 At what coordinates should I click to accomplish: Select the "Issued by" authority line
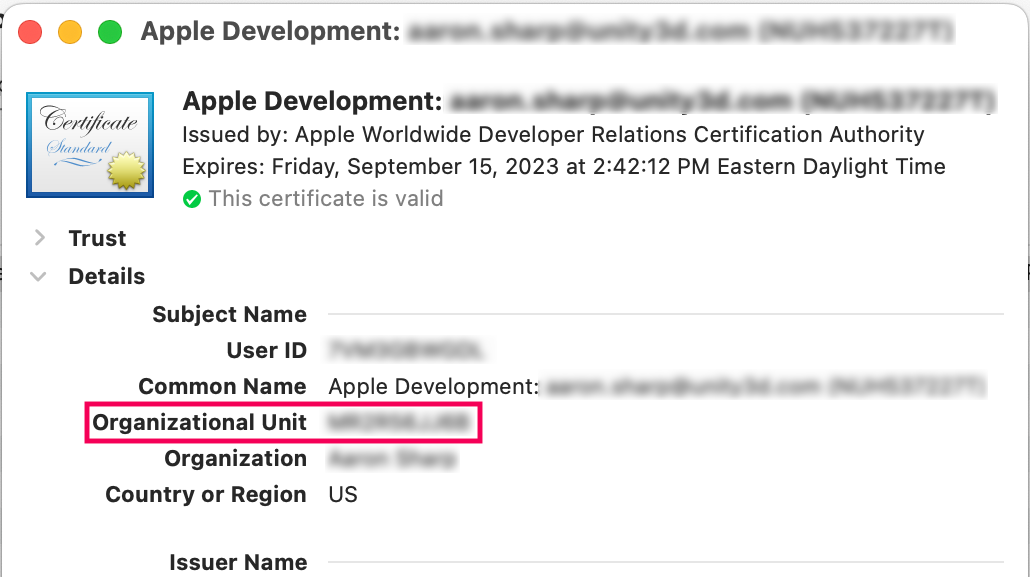tap(552, 134)
